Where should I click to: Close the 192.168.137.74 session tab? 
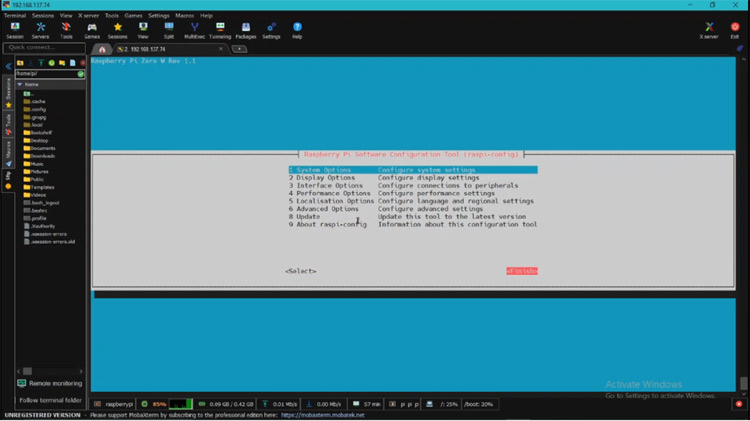[x=221, y=49]
